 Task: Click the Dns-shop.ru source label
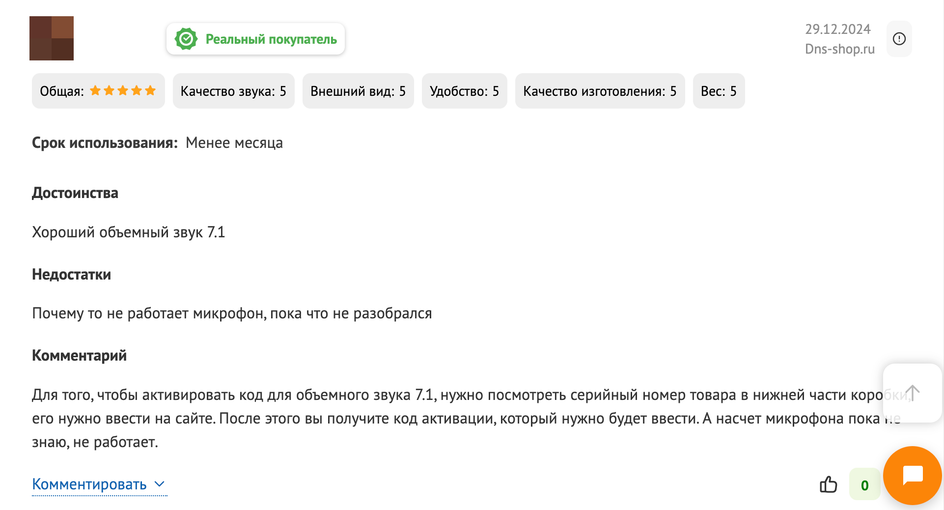pyautogui.click(x=839, y=49)
